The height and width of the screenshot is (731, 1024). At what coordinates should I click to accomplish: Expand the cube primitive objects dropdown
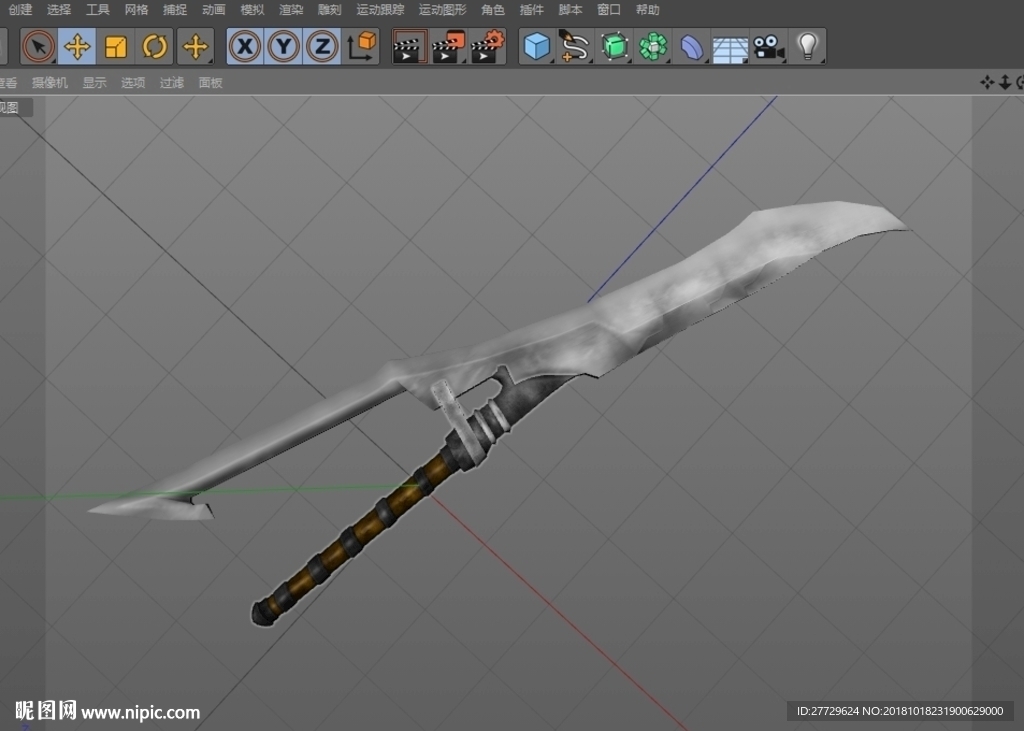[x=537, y=46]
